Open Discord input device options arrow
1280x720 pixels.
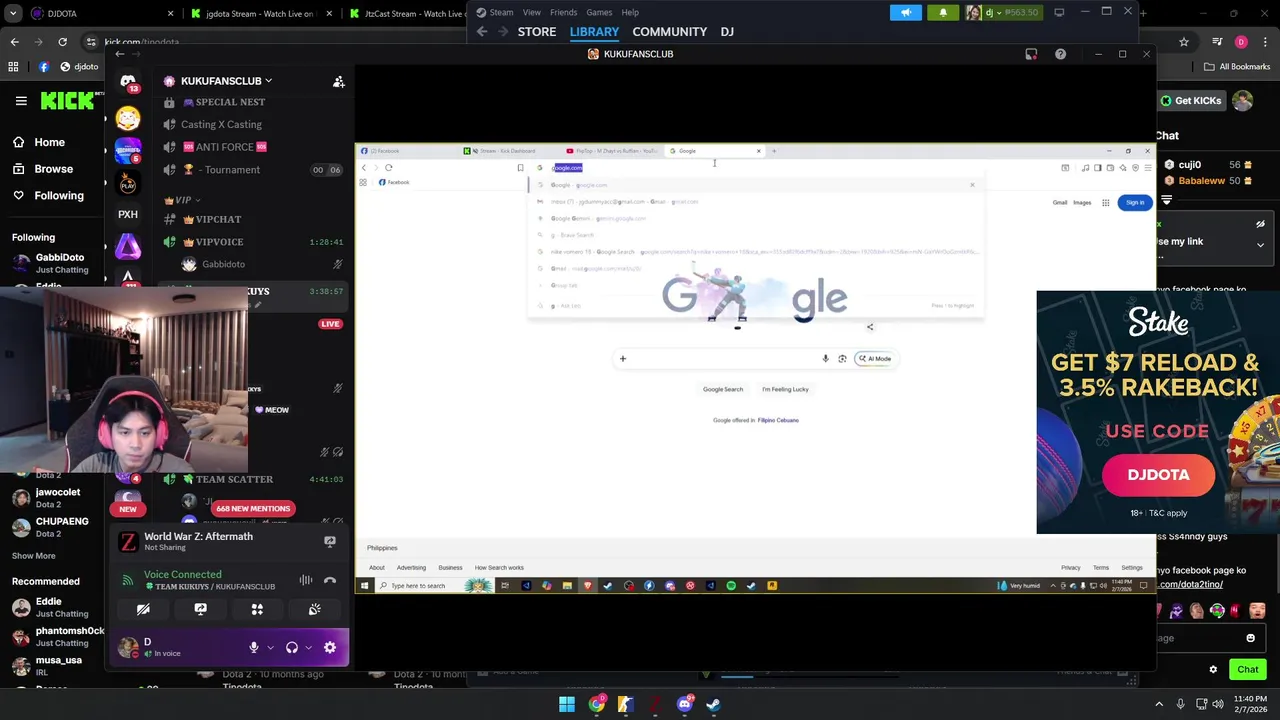point(270,648)
